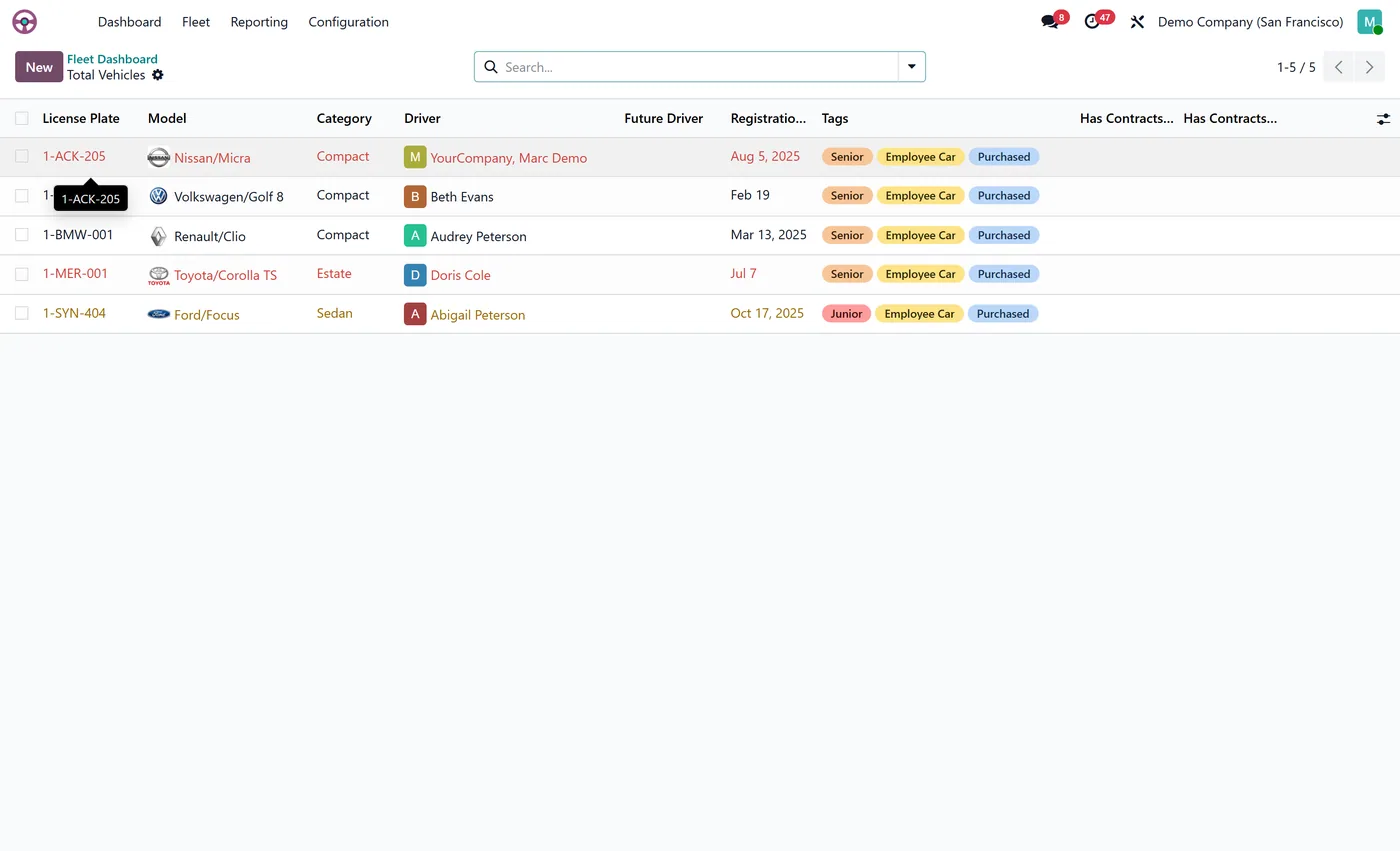
Task: Open the developer tools wrench icon
Action: tap(1137, 22)
